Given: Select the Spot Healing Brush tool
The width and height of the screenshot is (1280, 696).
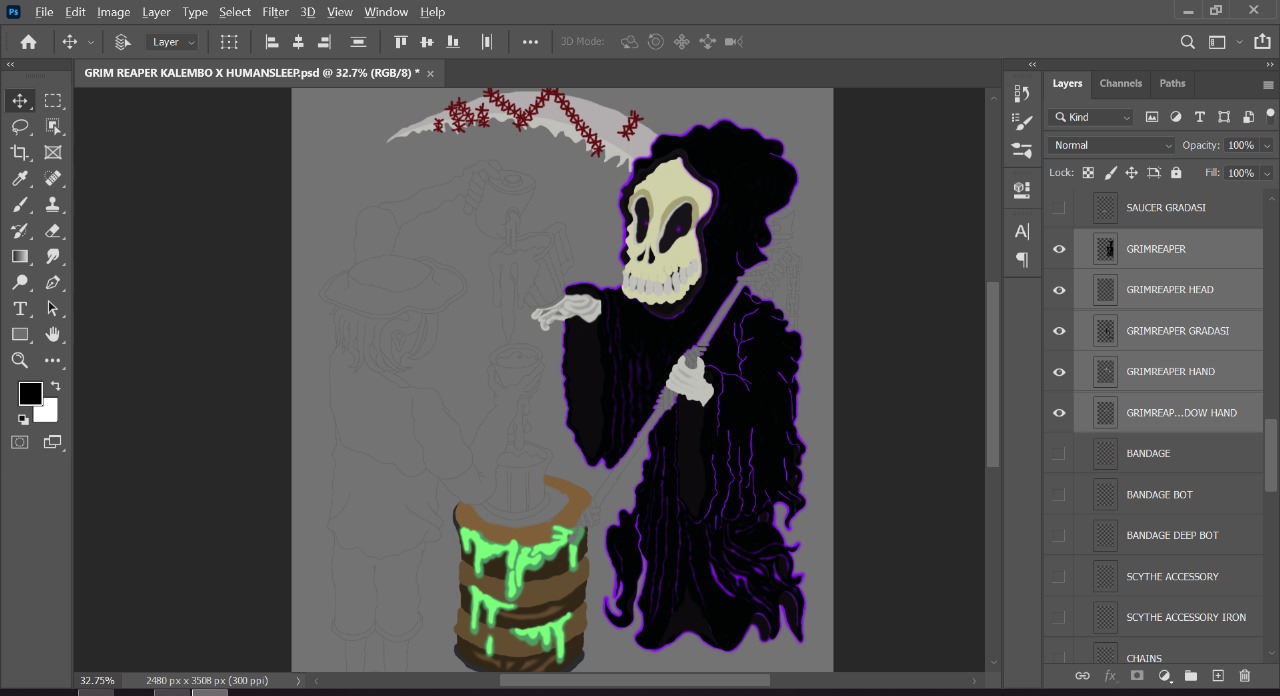Looking at the screenshot, I should (x=53, y=179).
